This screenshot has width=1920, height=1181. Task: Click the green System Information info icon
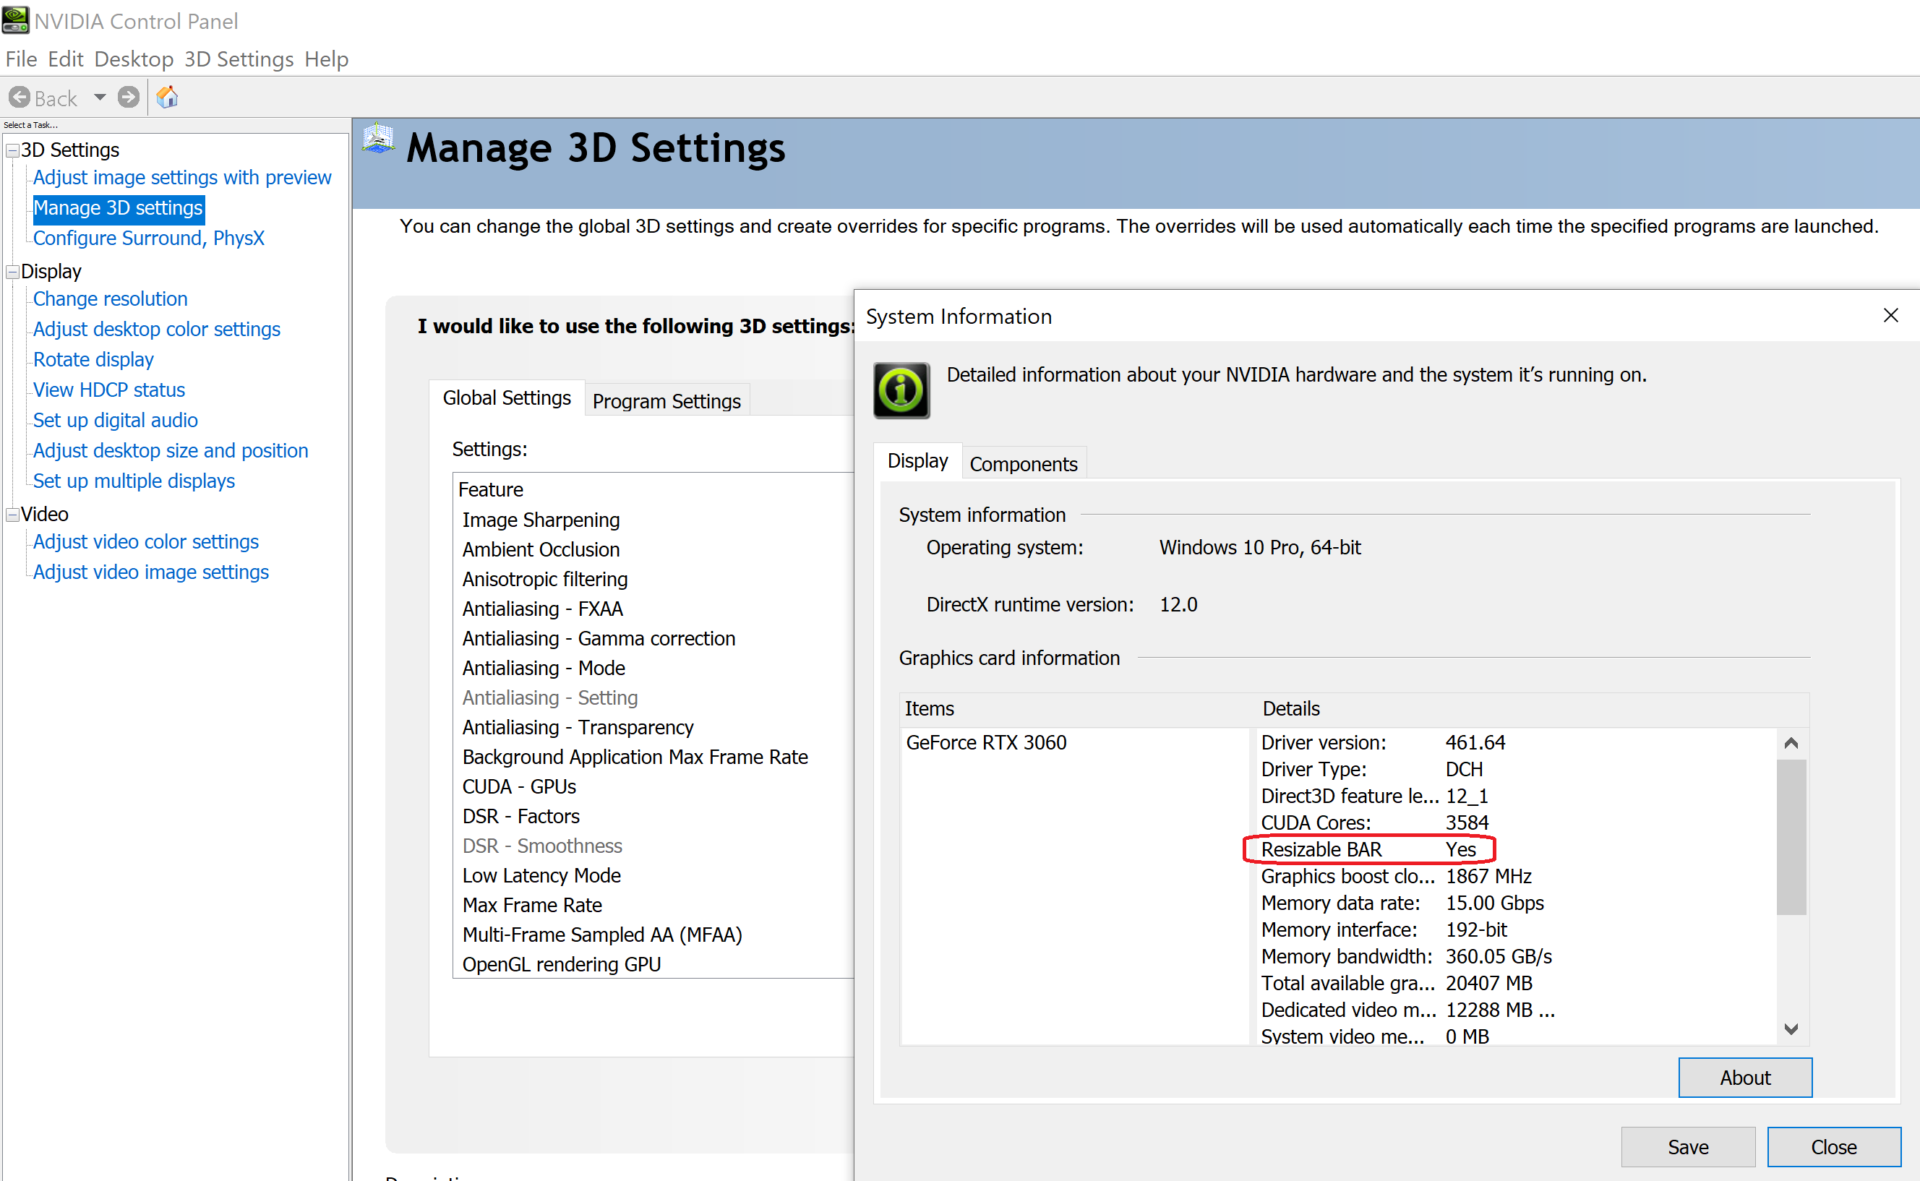pos(901,390)
